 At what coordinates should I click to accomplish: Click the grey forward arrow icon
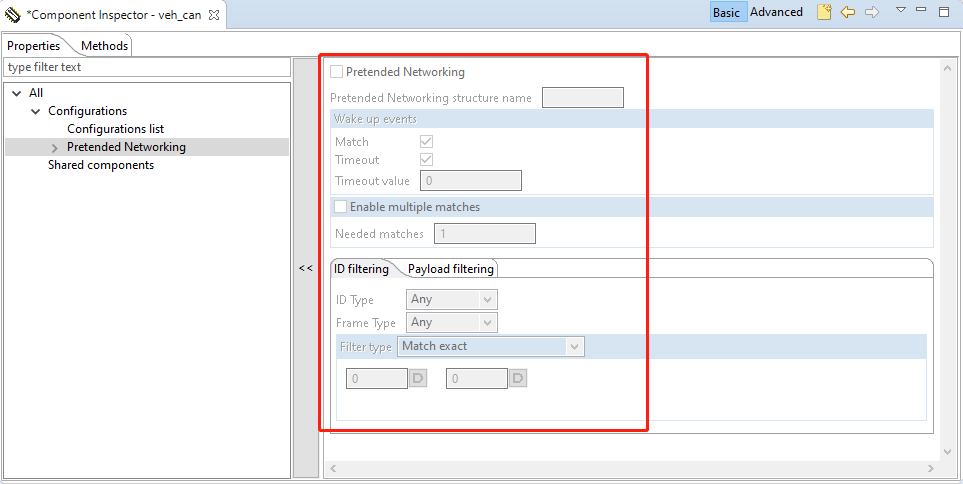(x=871, y=12)
